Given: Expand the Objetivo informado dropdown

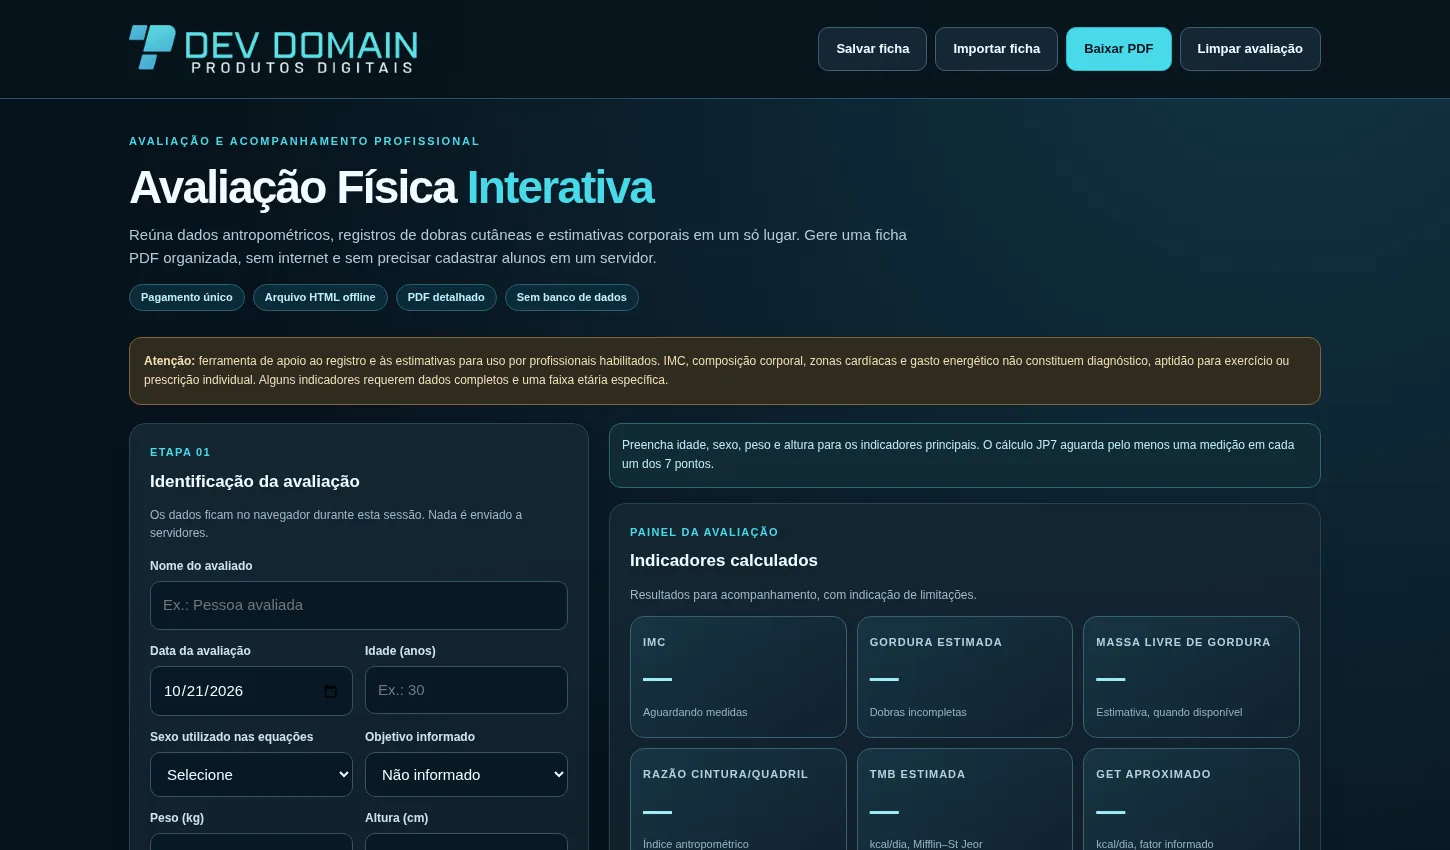Looking at the screenshot, I should 466,775.
